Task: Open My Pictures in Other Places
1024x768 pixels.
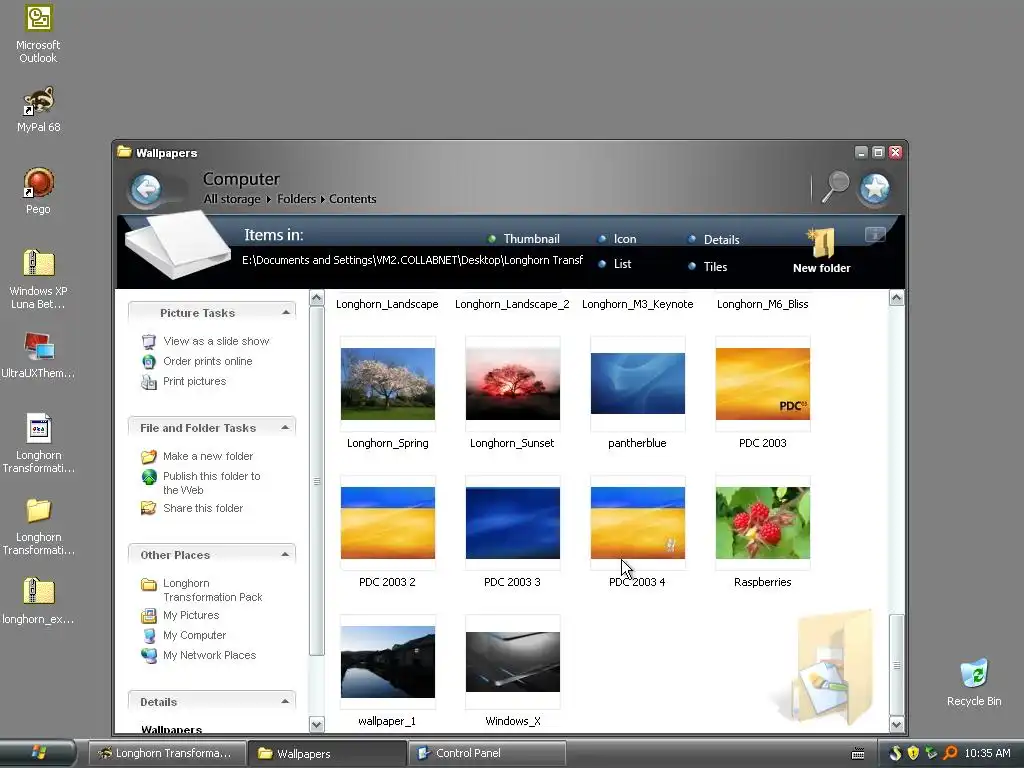Action: (191, 615)
